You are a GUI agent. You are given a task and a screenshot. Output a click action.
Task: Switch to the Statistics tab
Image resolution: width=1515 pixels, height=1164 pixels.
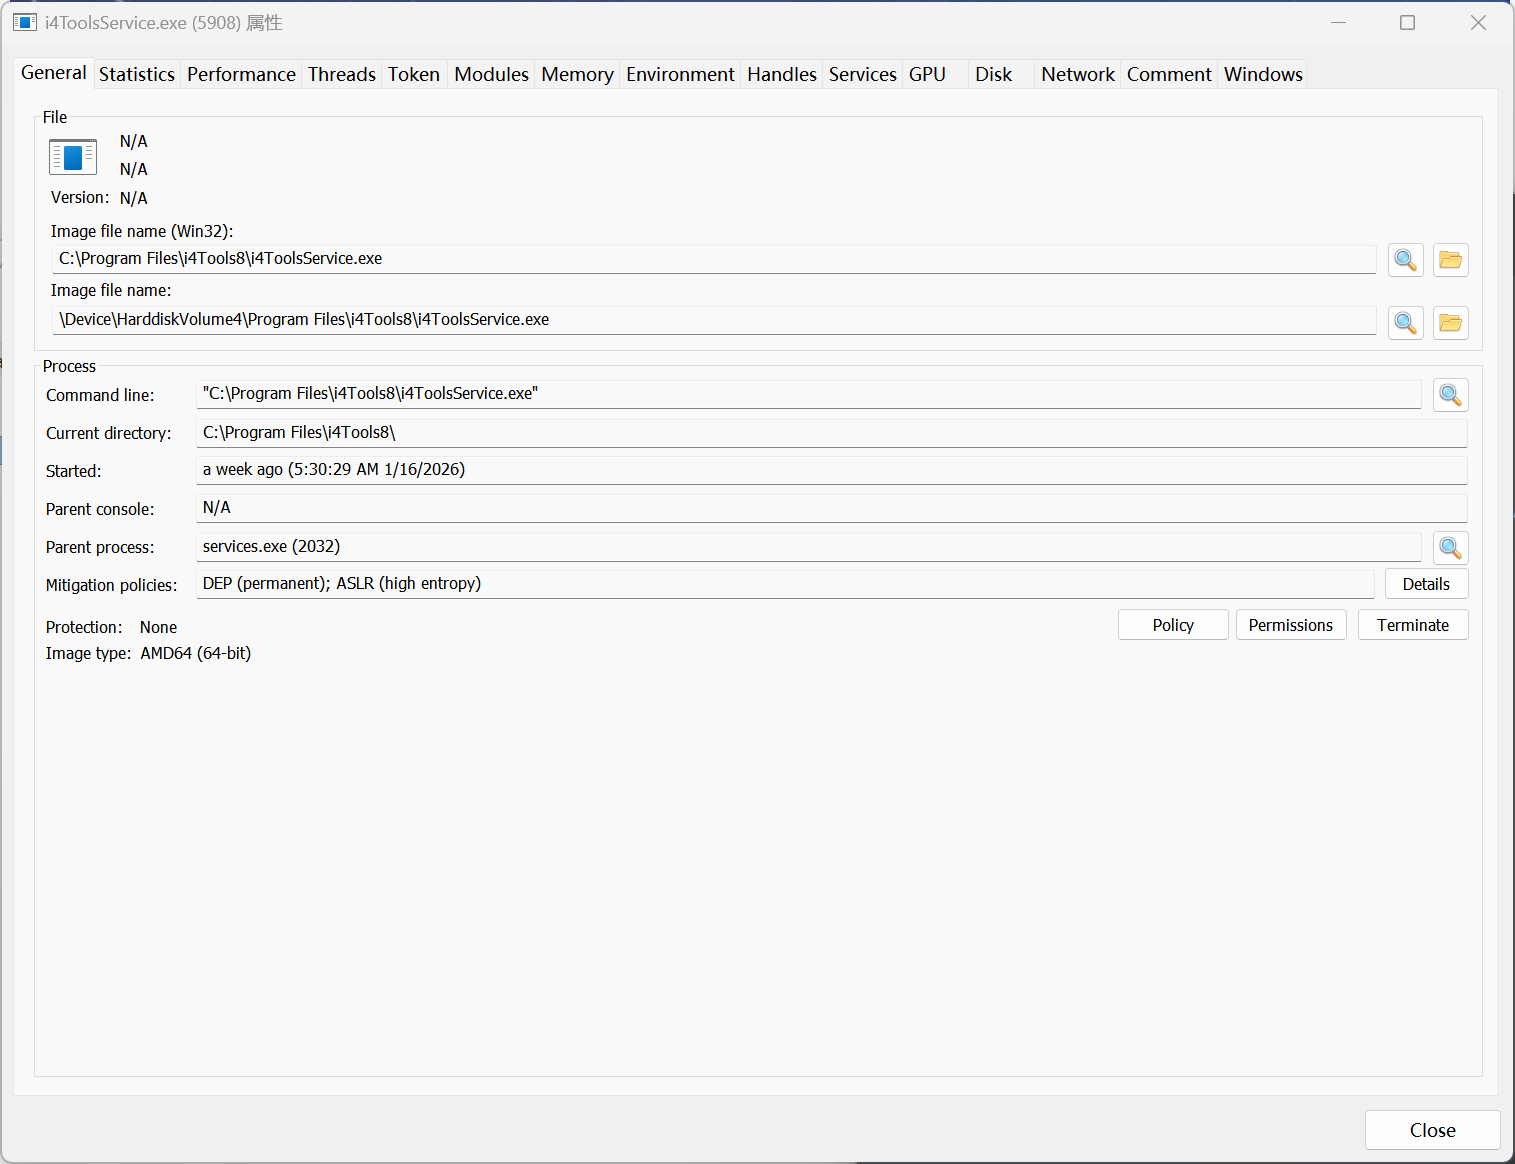[137, 74]
